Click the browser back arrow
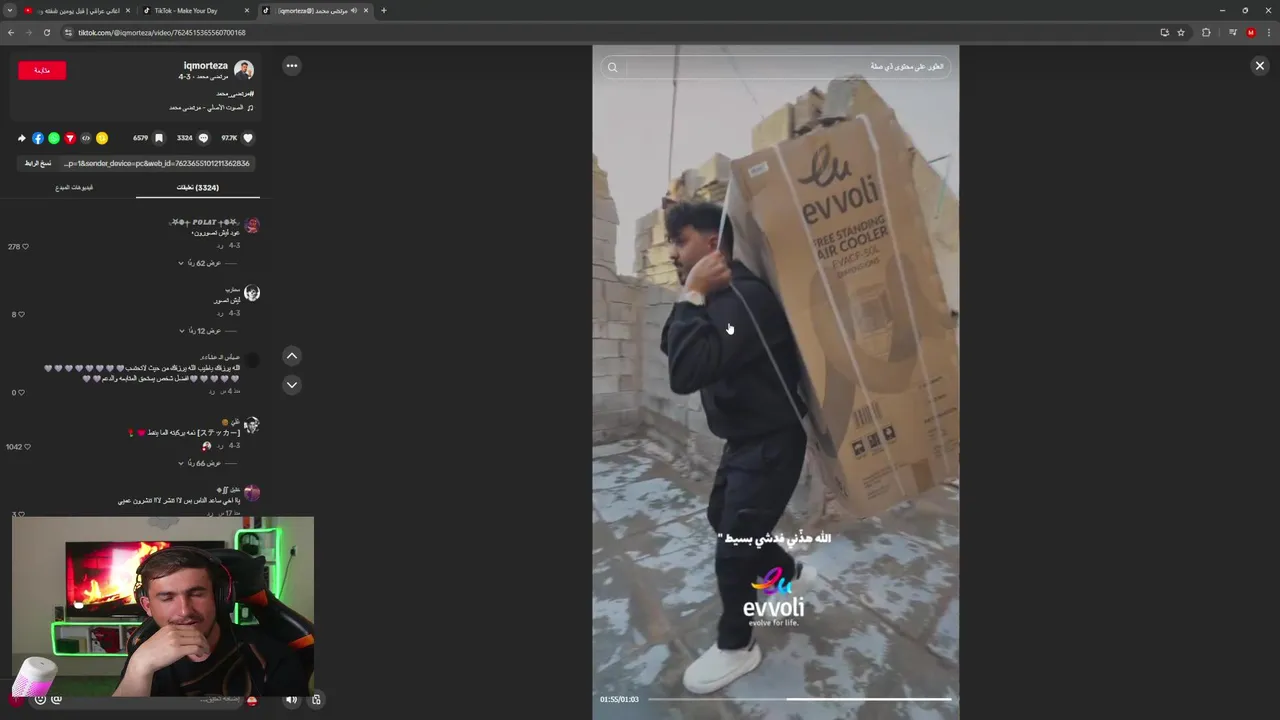The image size is (1280, 720). 11,32
